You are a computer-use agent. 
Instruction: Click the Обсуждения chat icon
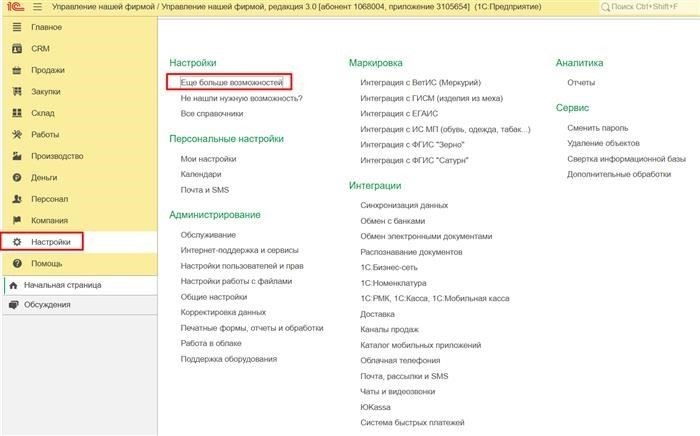pos(13,305)
